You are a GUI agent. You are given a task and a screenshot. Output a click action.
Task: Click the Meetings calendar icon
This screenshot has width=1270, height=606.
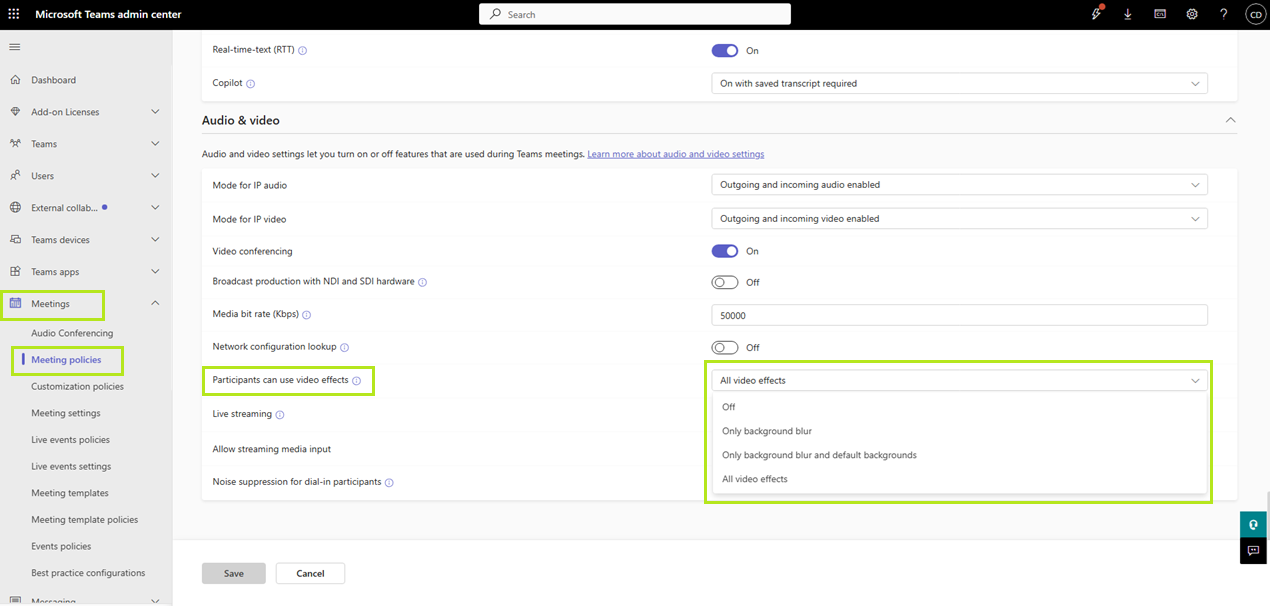15,303
